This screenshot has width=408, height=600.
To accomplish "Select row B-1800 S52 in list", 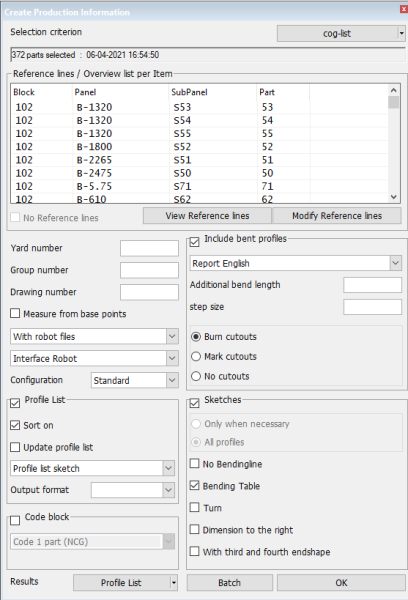I will (199, 147).
